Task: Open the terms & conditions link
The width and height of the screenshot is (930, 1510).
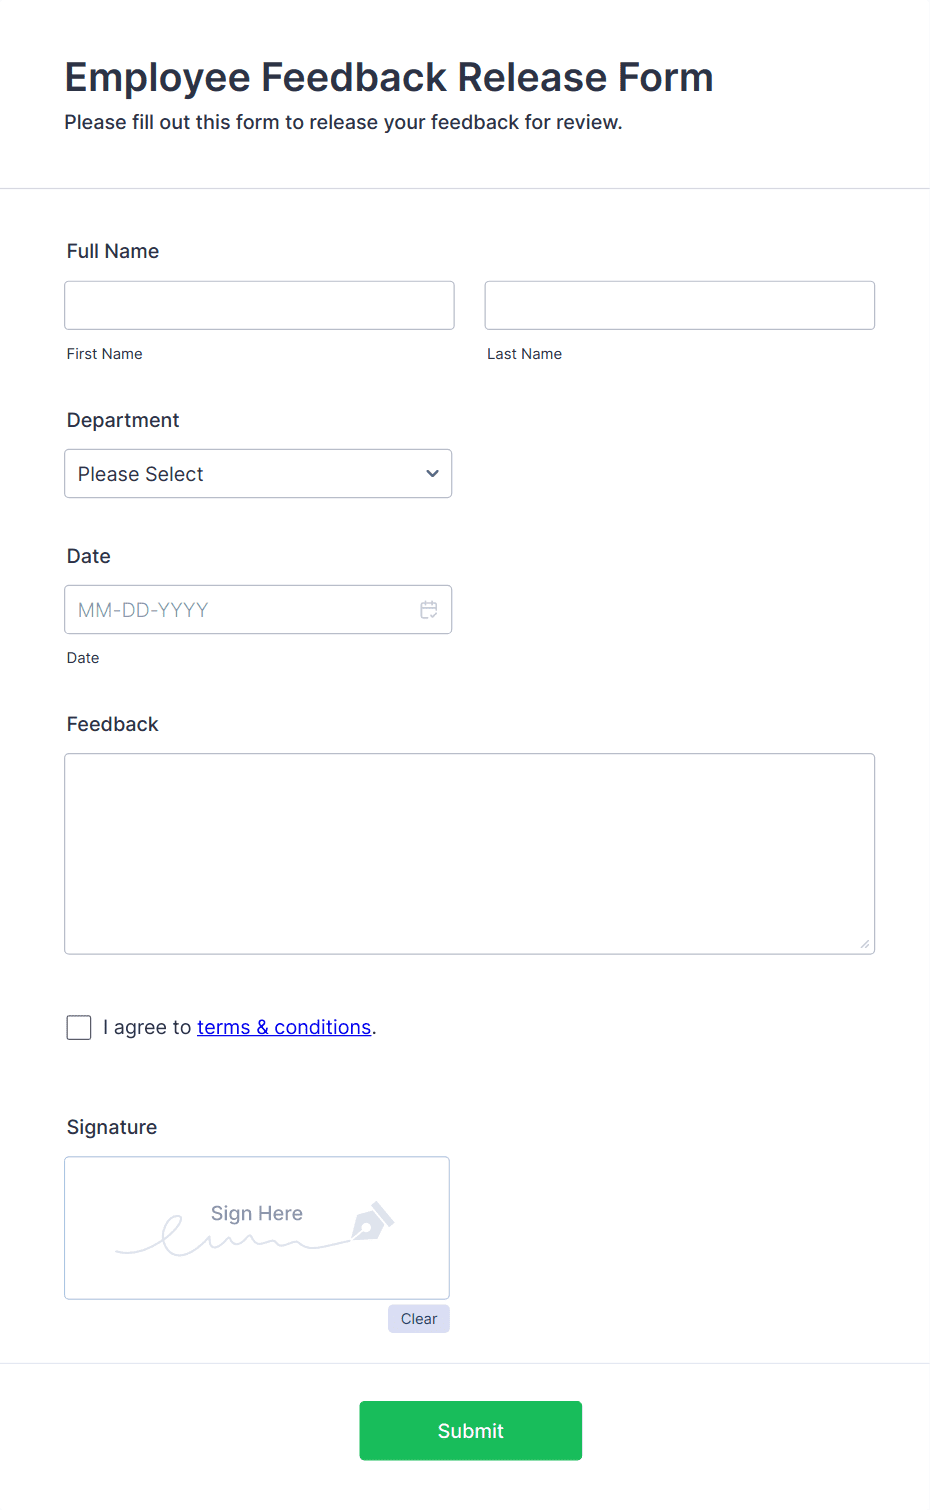Action: [x=283, y=1027]
